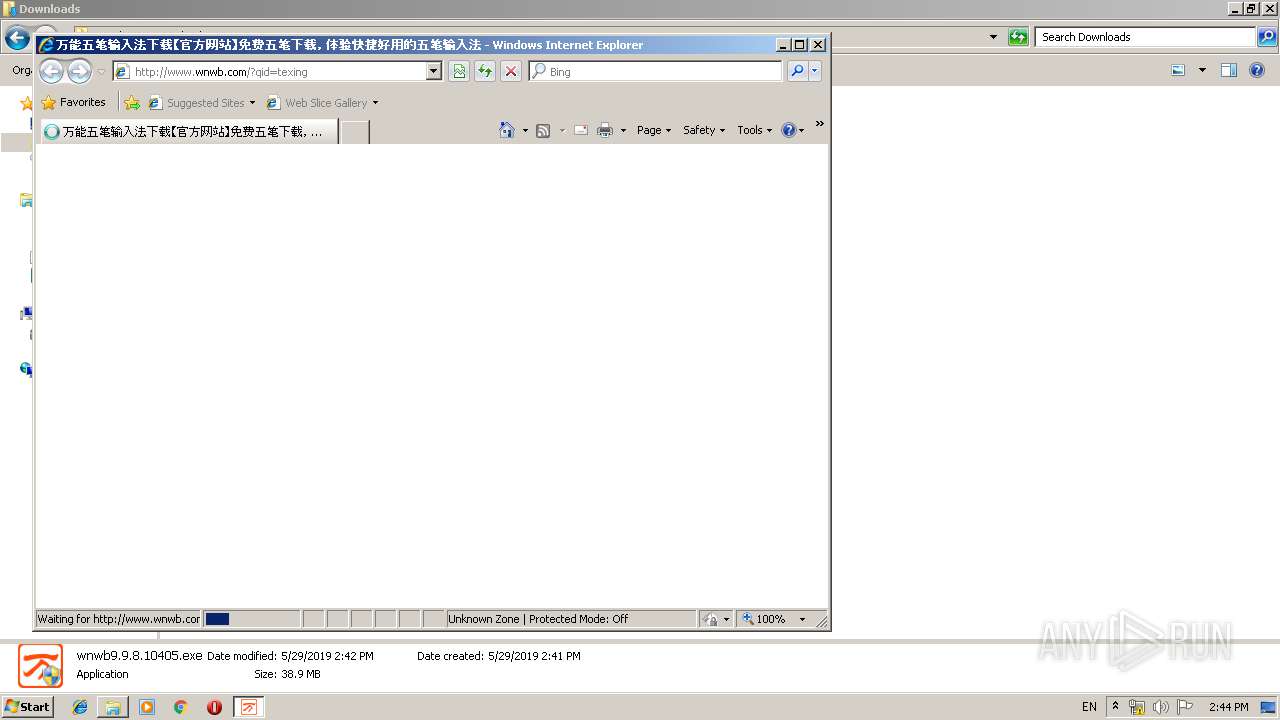Viewport: 1280px width, 720px height.
Task: Open Internet Explorer from taskbar
Action: click(81, 707)
